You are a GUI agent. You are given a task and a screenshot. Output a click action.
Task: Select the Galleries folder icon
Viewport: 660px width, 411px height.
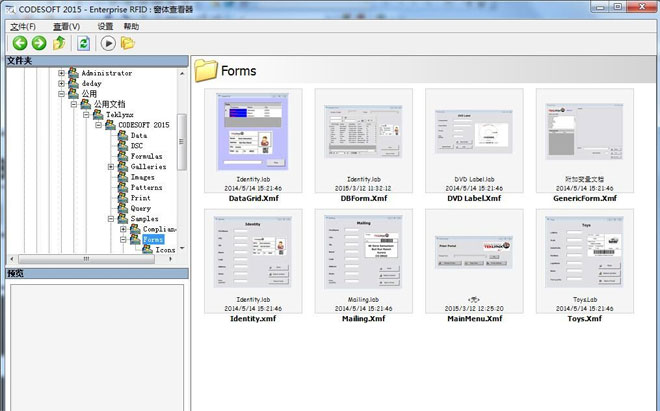click(x=122, y=167)
